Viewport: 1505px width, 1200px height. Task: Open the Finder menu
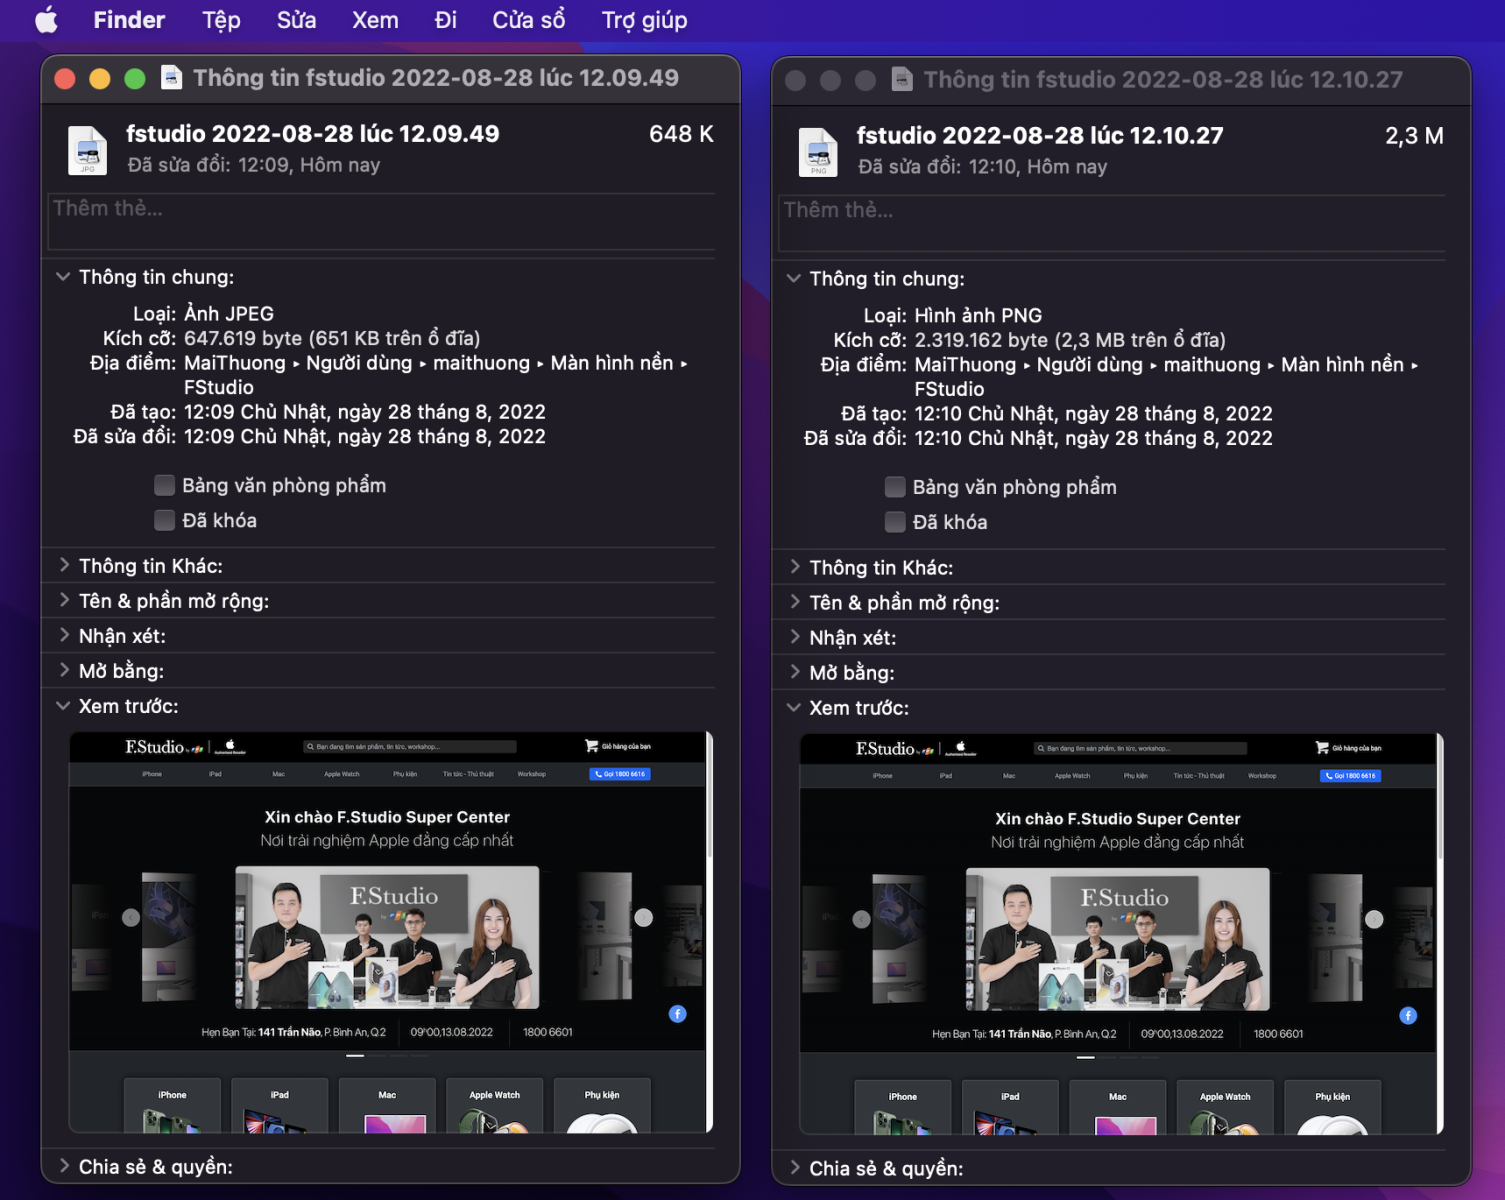click(129, 20)
